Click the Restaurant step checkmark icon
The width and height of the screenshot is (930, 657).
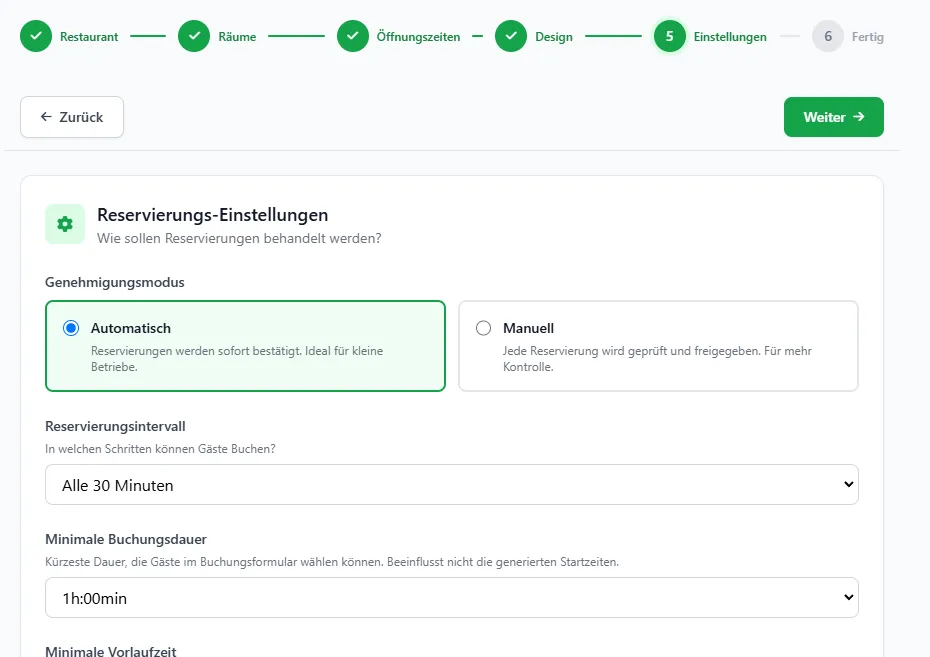(x=36, y=36)
